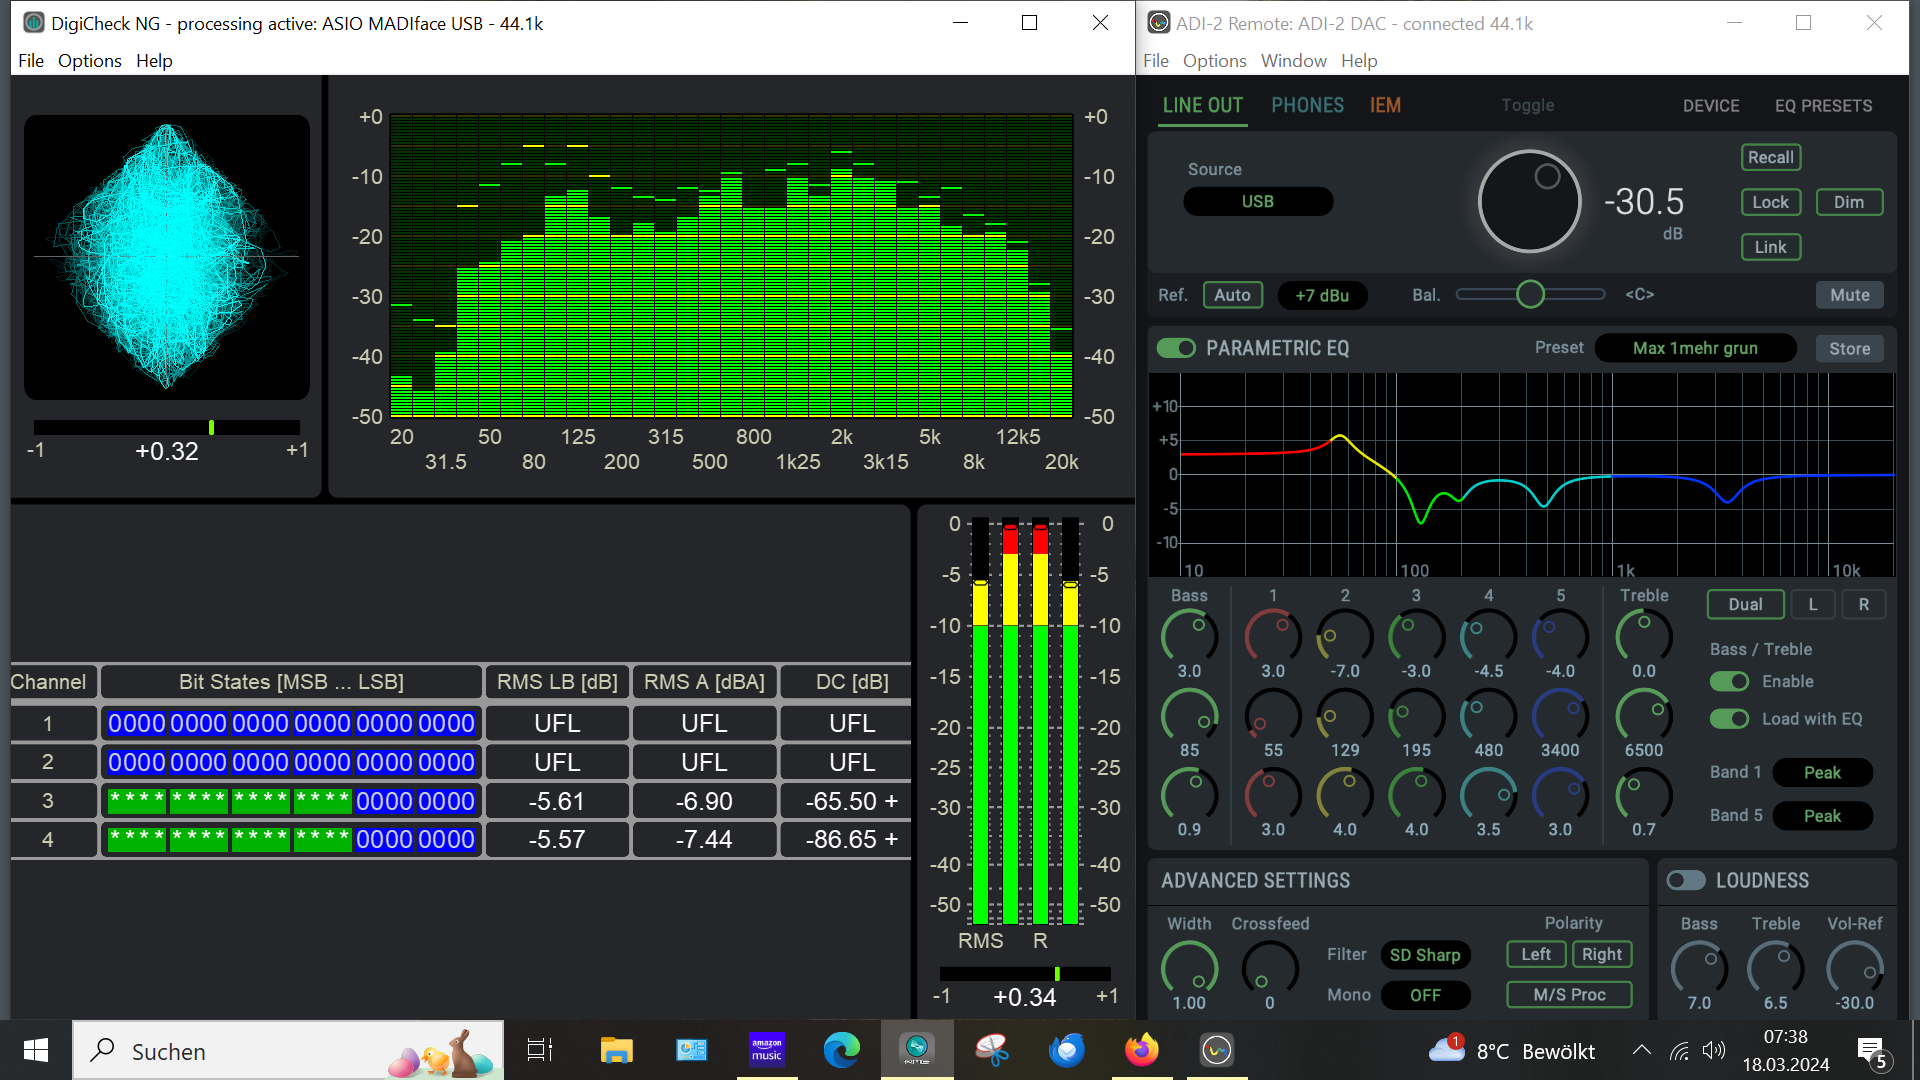Adjust the Loudness Treble knob at 6.5
This screenshot has height=1080, width=1920.
(1776, 967)
